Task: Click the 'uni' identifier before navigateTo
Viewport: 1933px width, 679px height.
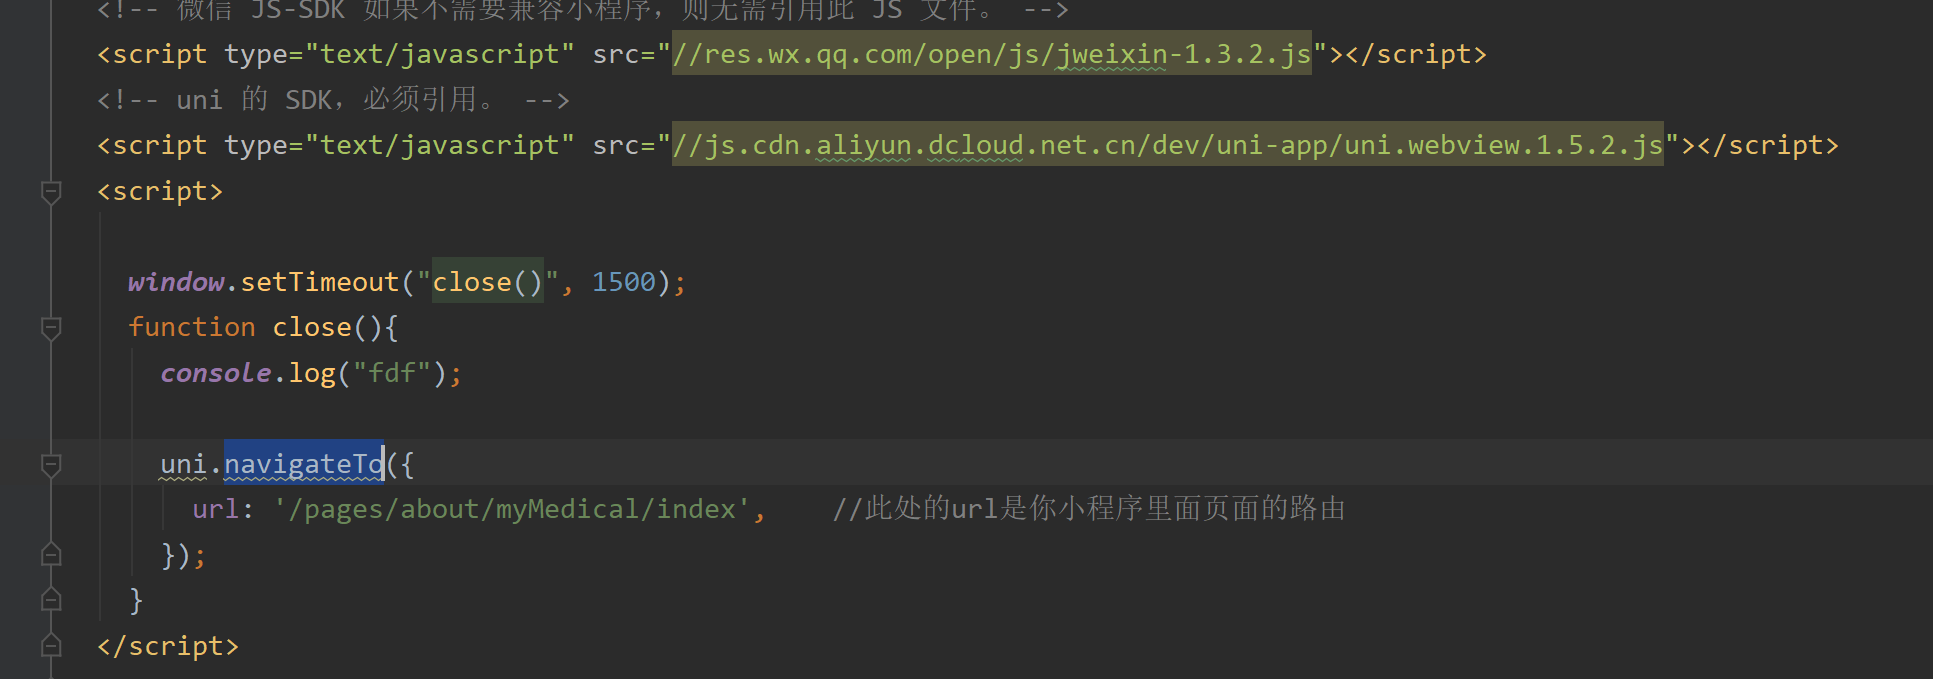Action: click(184, 464)
